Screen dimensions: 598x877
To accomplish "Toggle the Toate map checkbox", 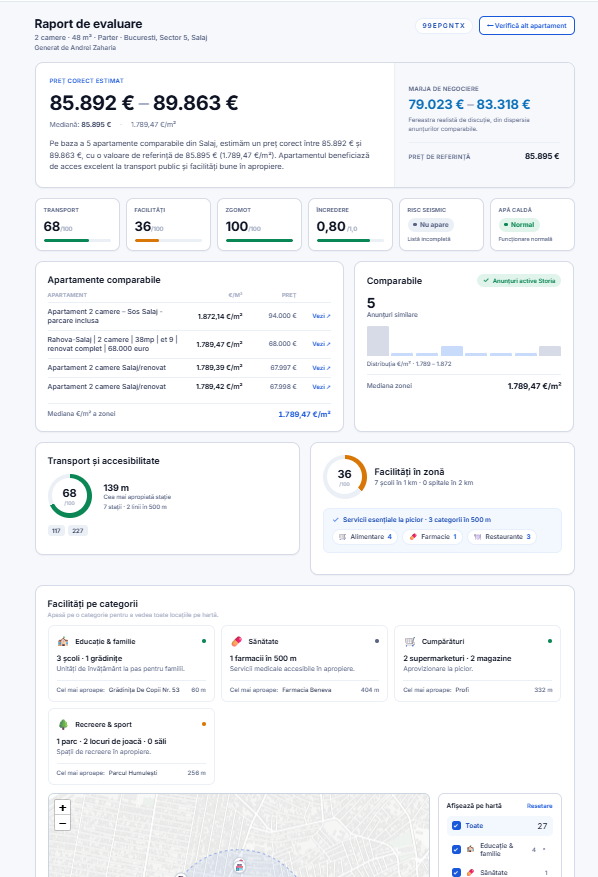I will click(456, 826).
